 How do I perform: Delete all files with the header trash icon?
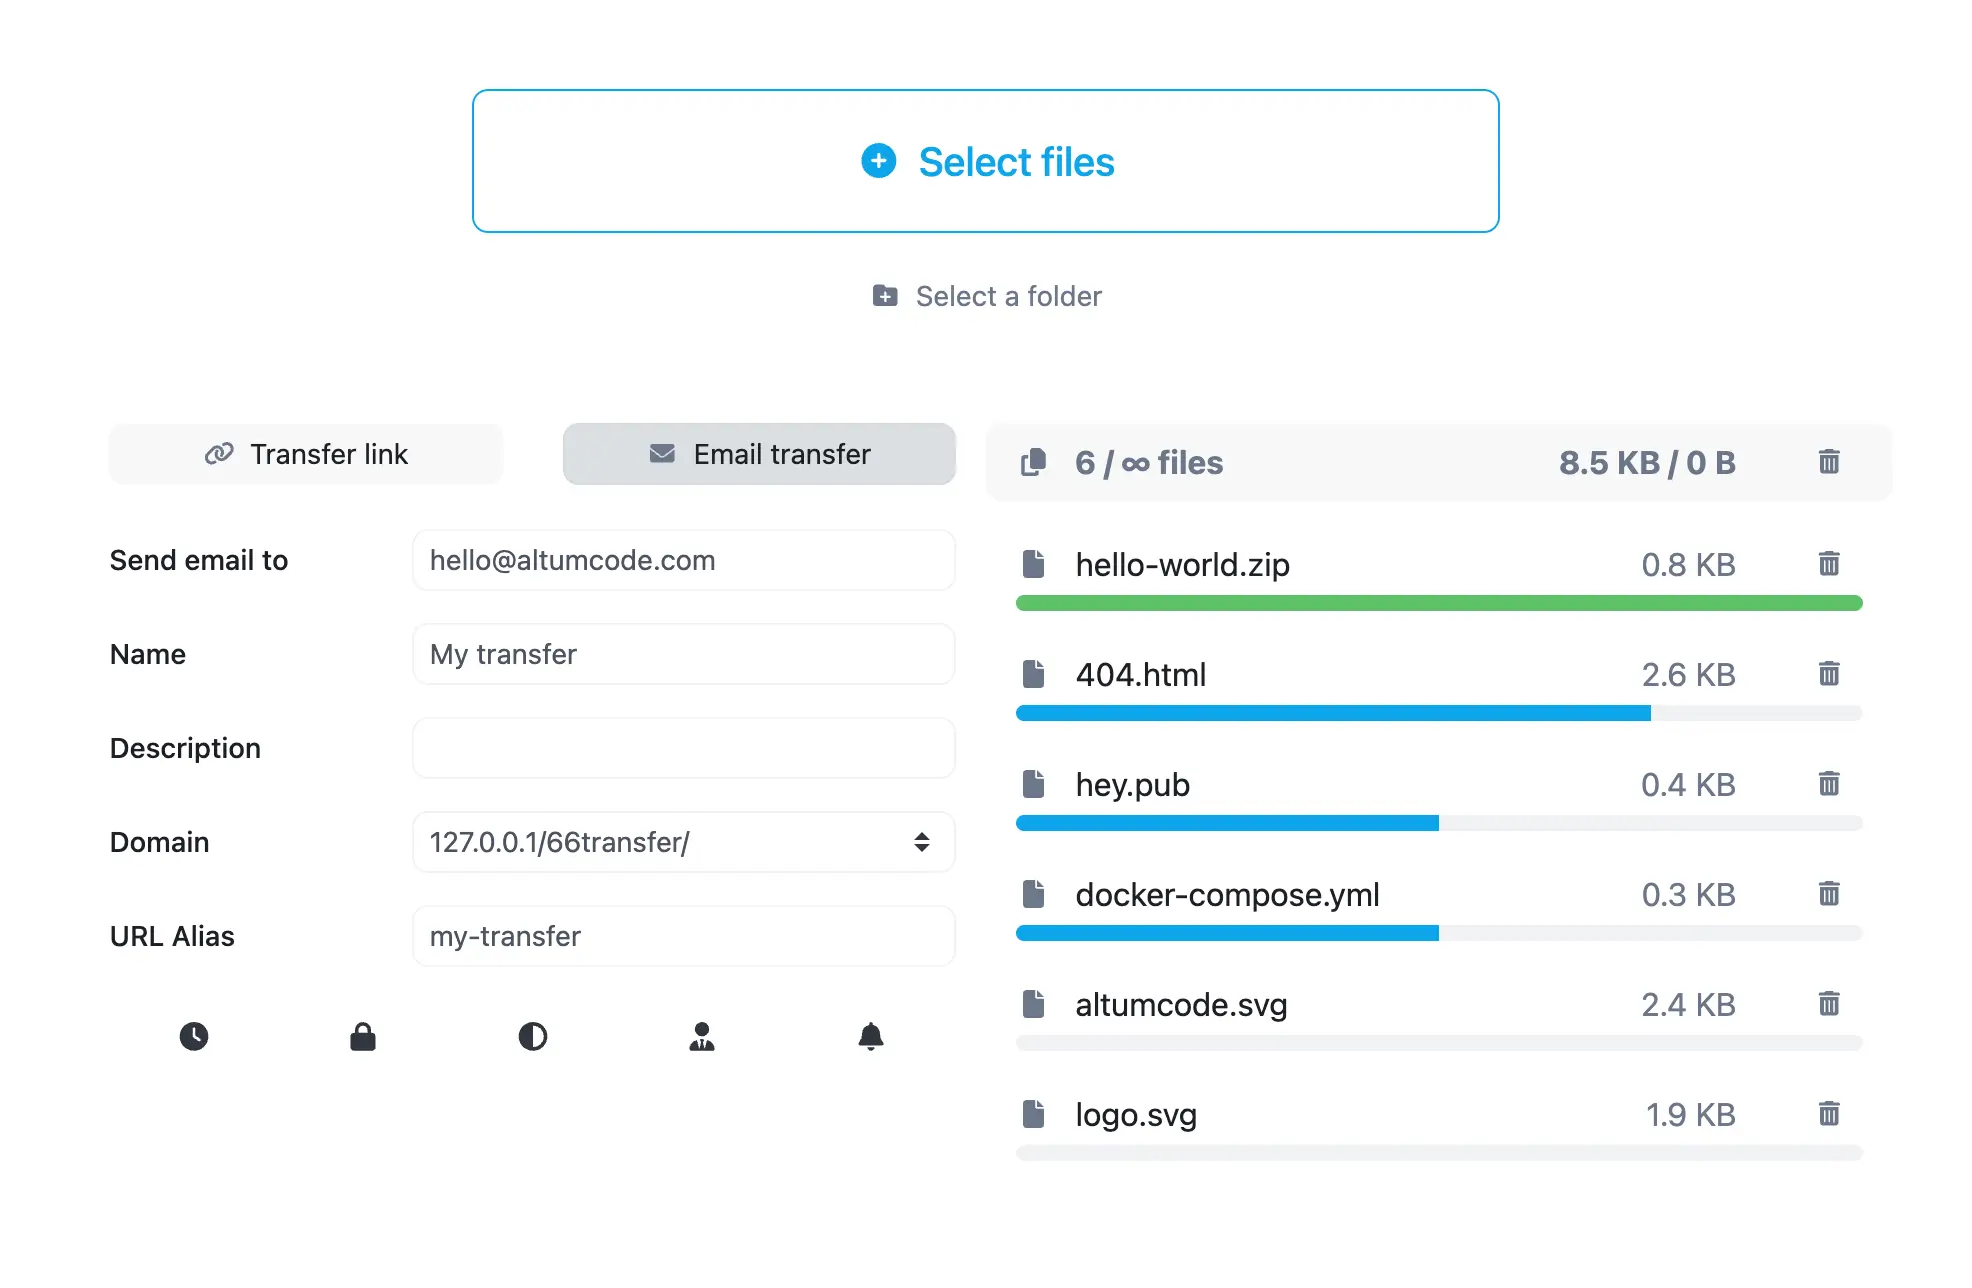(x=1829, y=462)
